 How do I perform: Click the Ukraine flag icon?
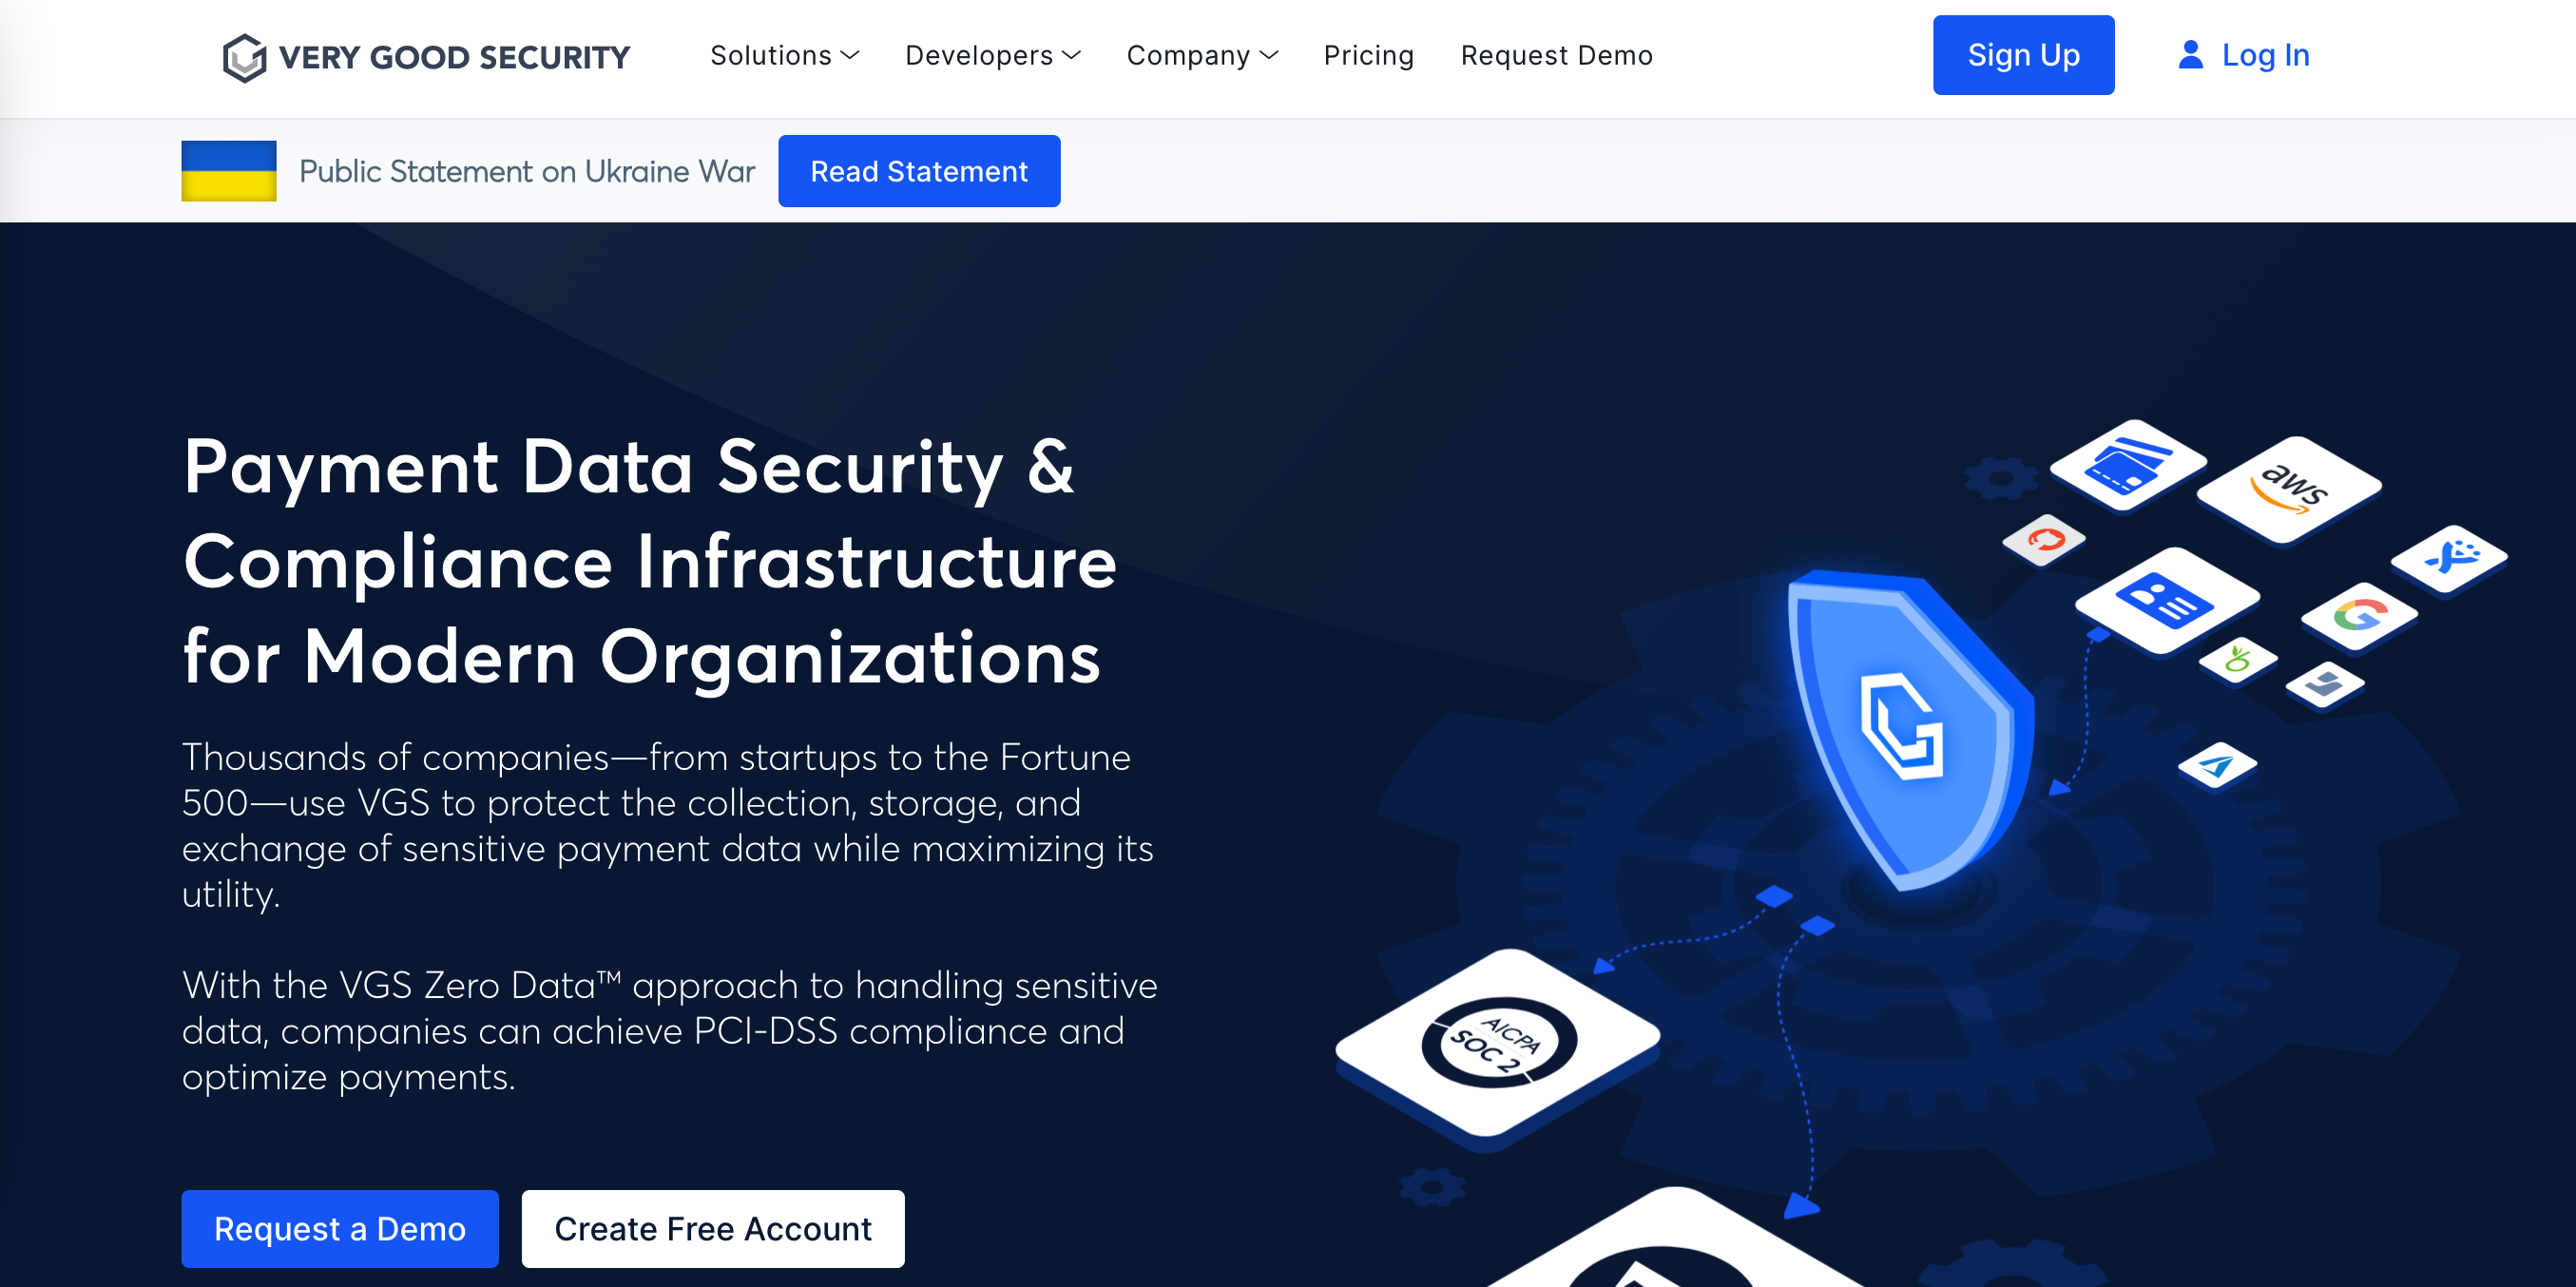[228, 171]
